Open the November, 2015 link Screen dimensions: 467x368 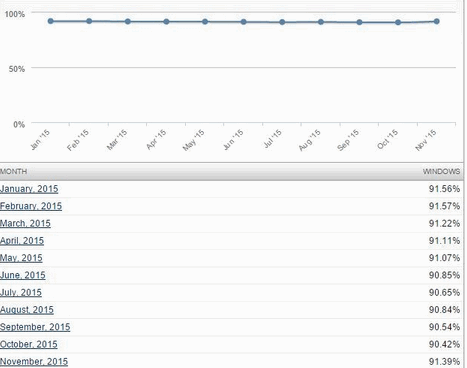point(34,362)
